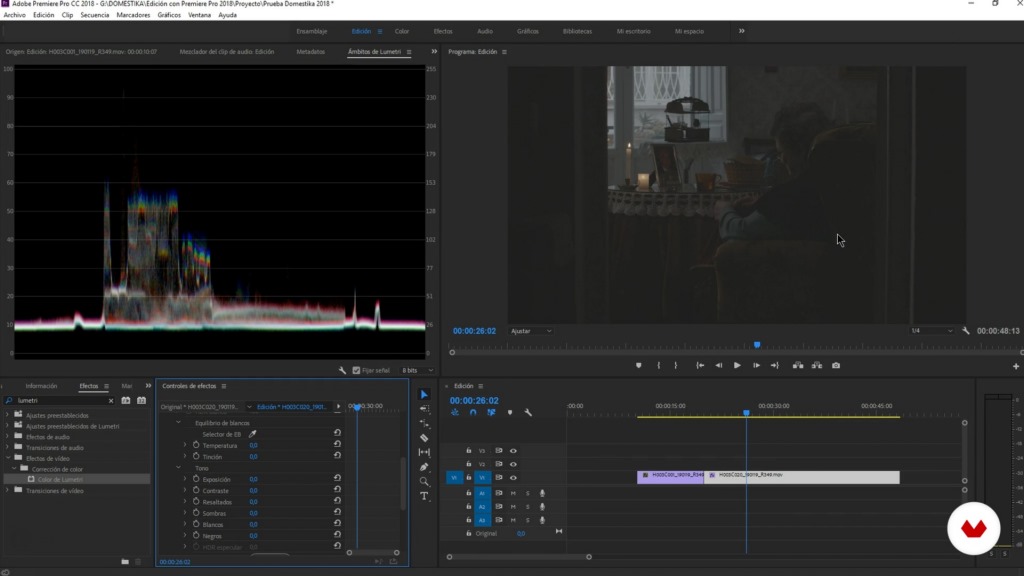This screenshot has height=576, width=1024.
Task: Toggle the Fijar señal checkbox
Action: click(x=357, y=370)
